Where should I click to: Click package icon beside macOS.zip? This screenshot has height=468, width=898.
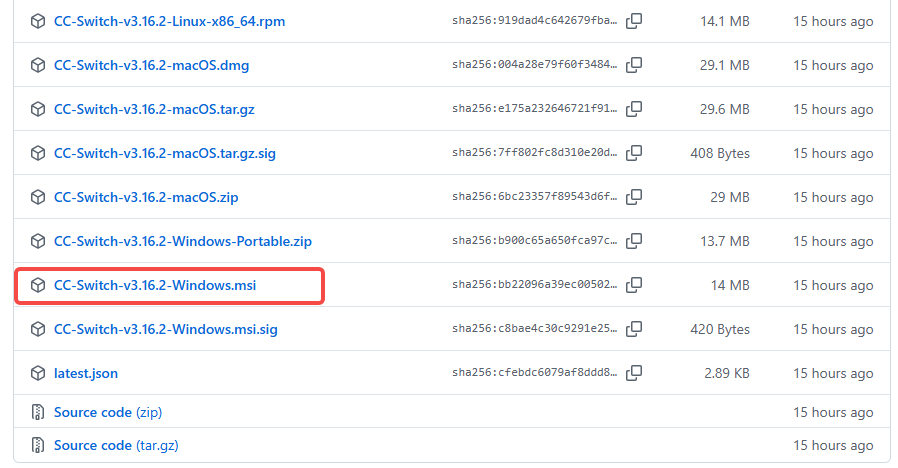pyautogui.click(x=38, y=197)
